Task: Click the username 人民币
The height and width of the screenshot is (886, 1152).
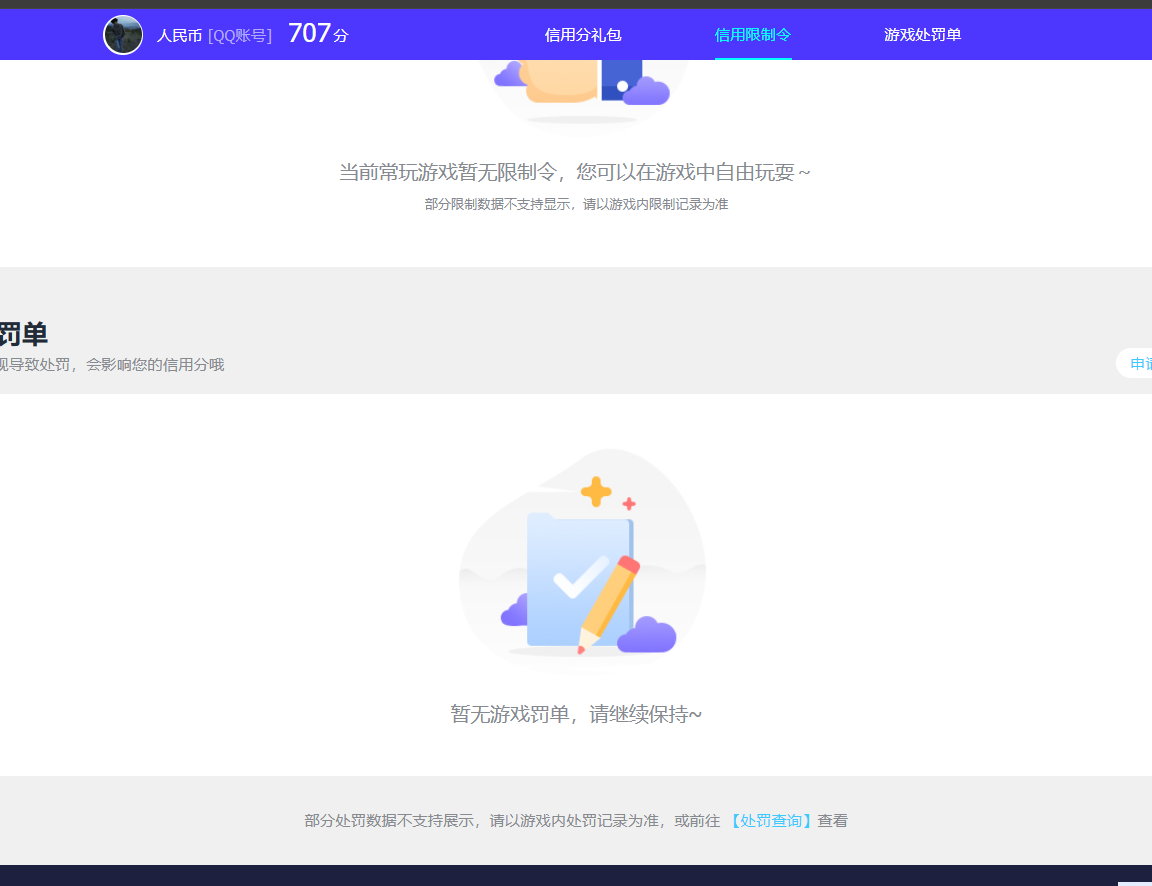Action: point(178,34)
